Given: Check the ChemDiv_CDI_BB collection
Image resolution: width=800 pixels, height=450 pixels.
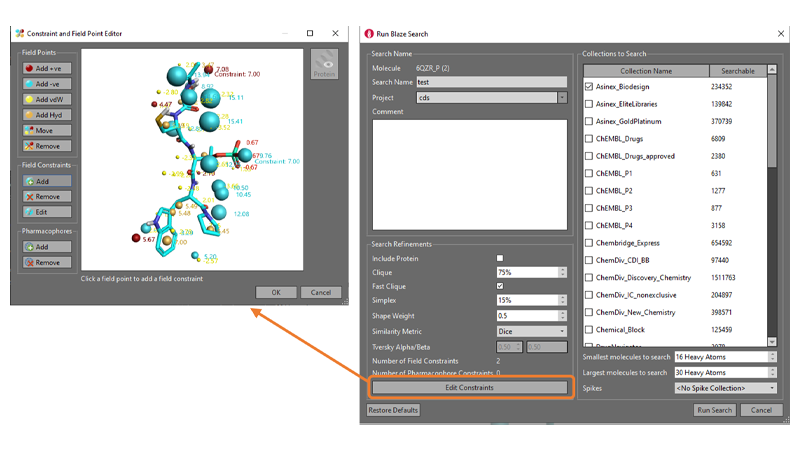Looking at the screenshot, I should point(589,260).
